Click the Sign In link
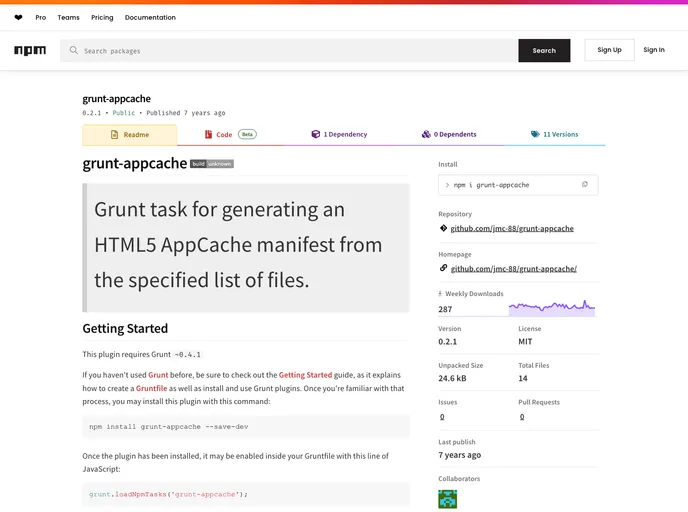 pyautogui.click(x=654, y=50)
